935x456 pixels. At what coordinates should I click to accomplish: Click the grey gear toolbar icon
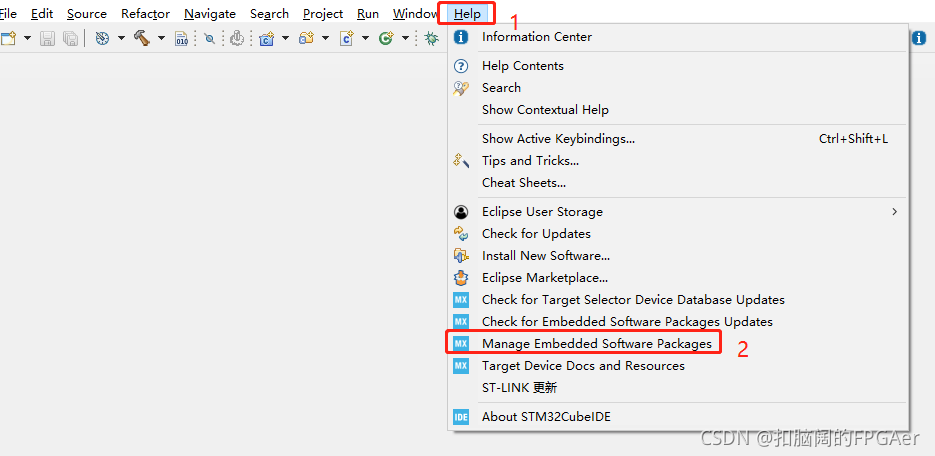(237, 39)
